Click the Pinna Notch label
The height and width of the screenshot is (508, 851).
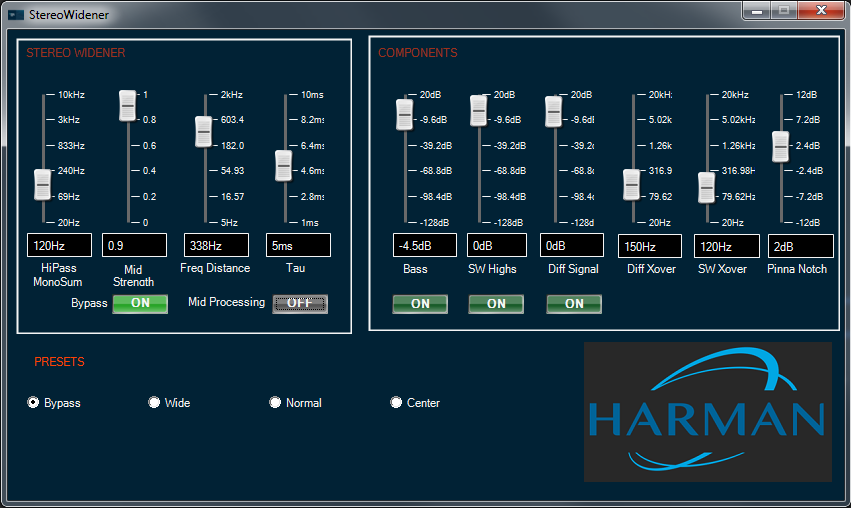coord(797,269)
